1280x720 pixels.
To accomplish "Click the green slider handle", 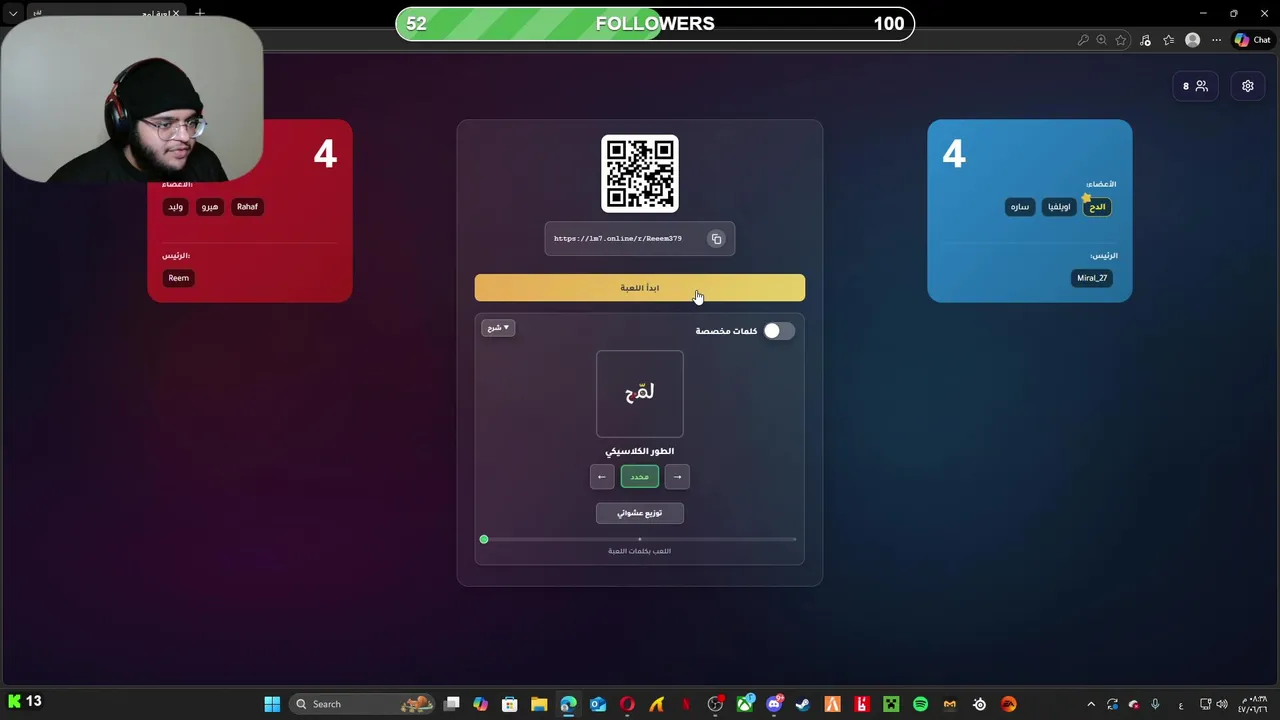I will point(484,540).
